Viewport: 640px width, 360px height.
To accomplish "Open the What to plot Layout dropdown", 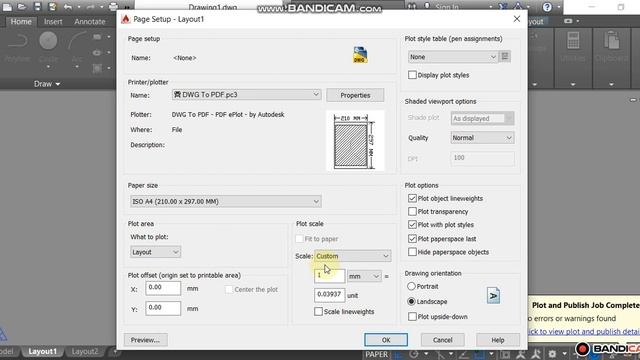I will pyautogui.click(x=155, y=252).
